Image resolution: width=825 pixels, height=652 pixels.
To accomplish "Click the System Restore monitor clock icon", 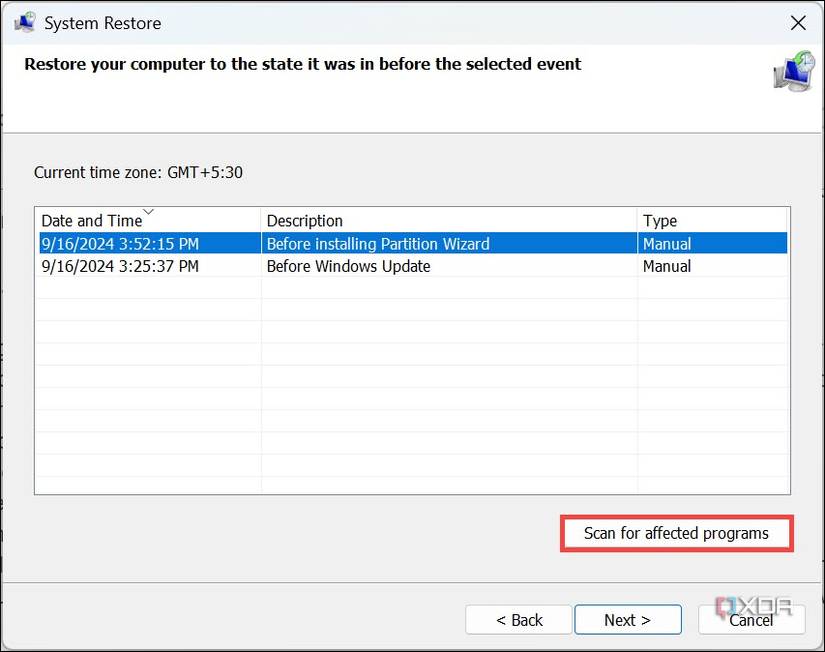I will point(794,72).
